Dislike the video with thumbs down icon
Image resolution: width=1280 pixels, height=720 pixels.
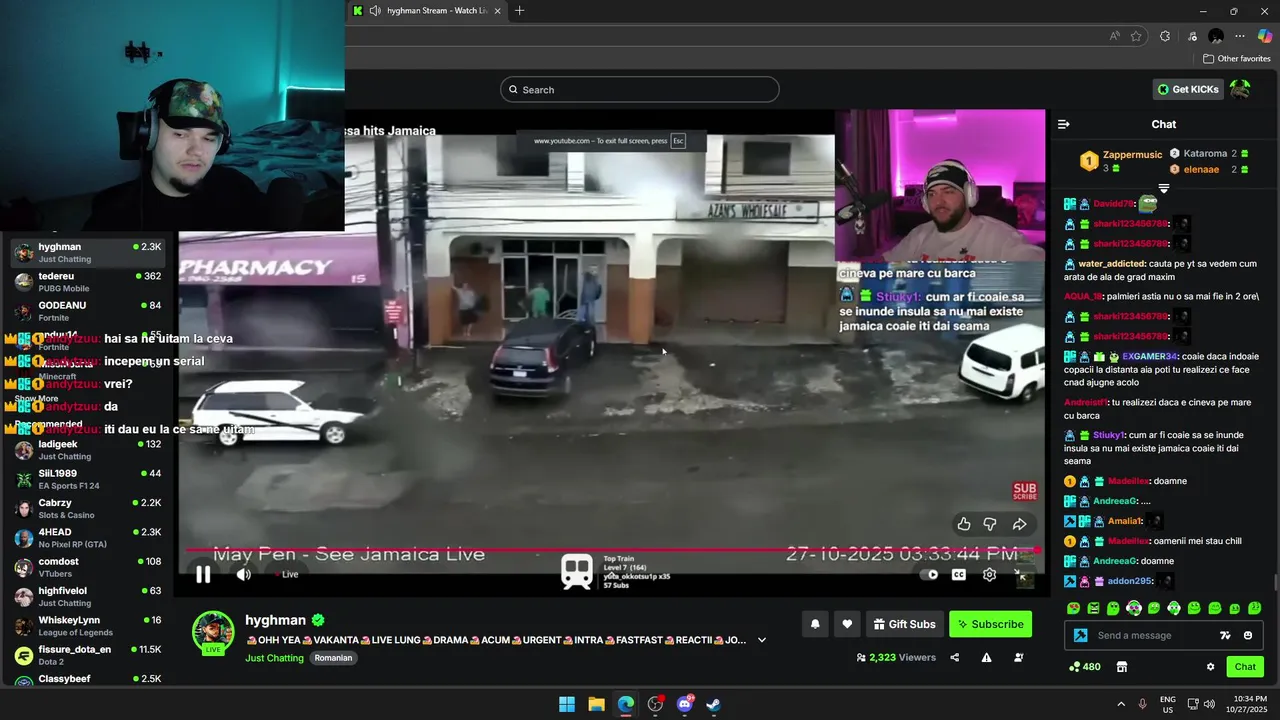tap(990, 524)
